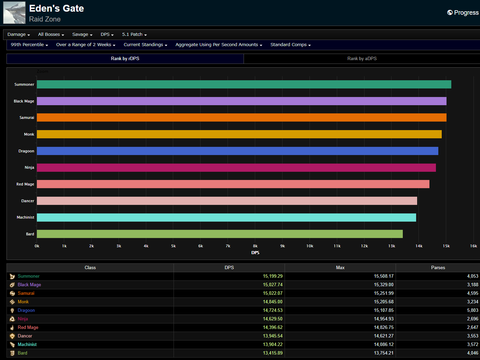Click the Eden's Gate zone thumbnail
The height and width of the screenshot is (360, 480).
[x=14, y=13]
